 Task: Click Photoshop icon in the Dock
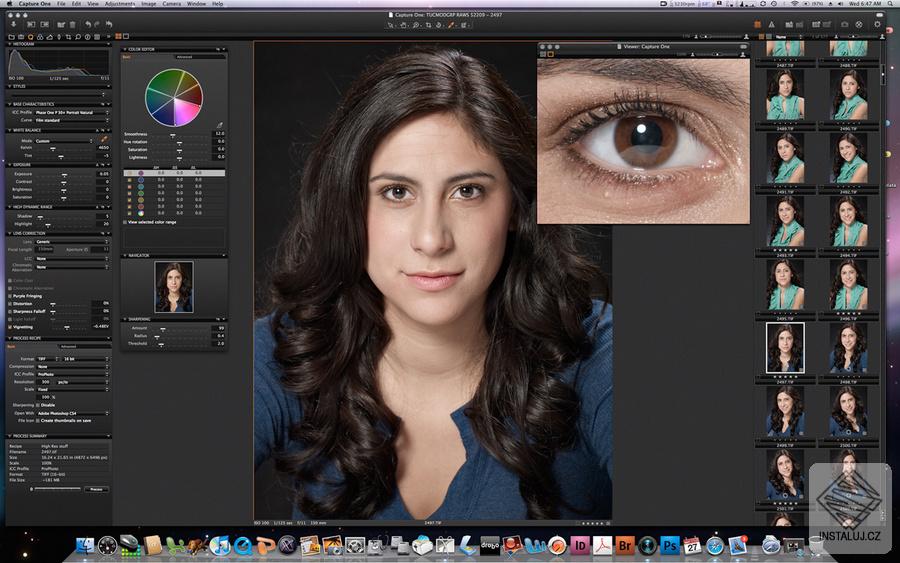669,545
